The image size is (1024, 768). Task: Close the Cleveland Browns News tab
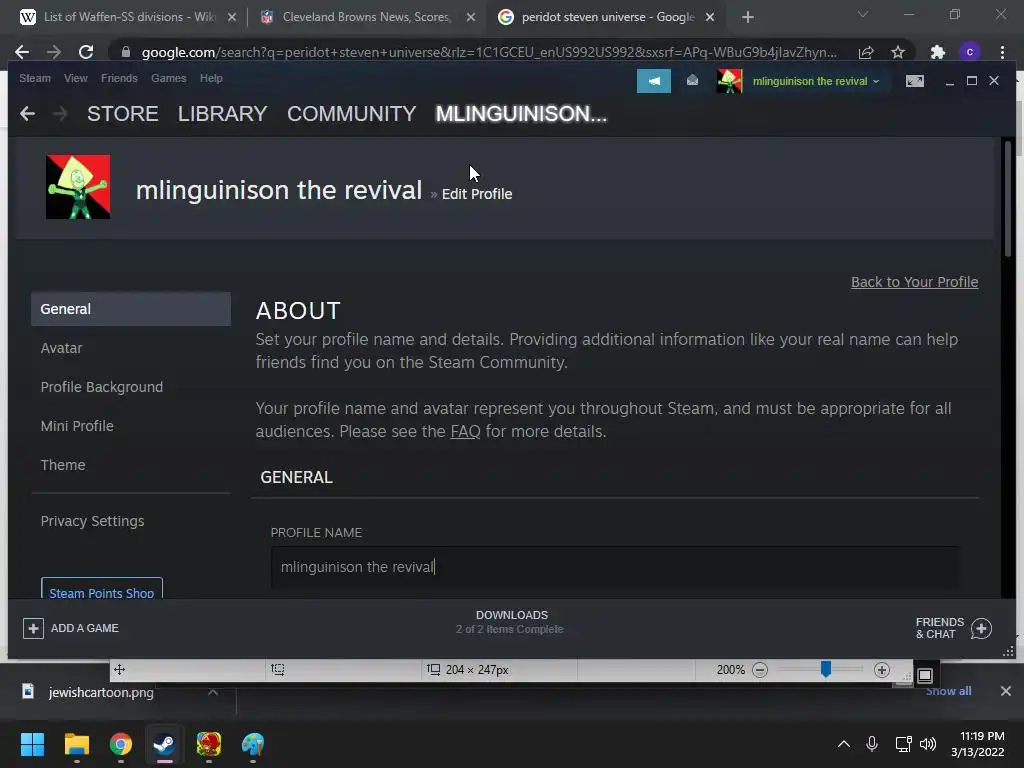coord(471,18)
